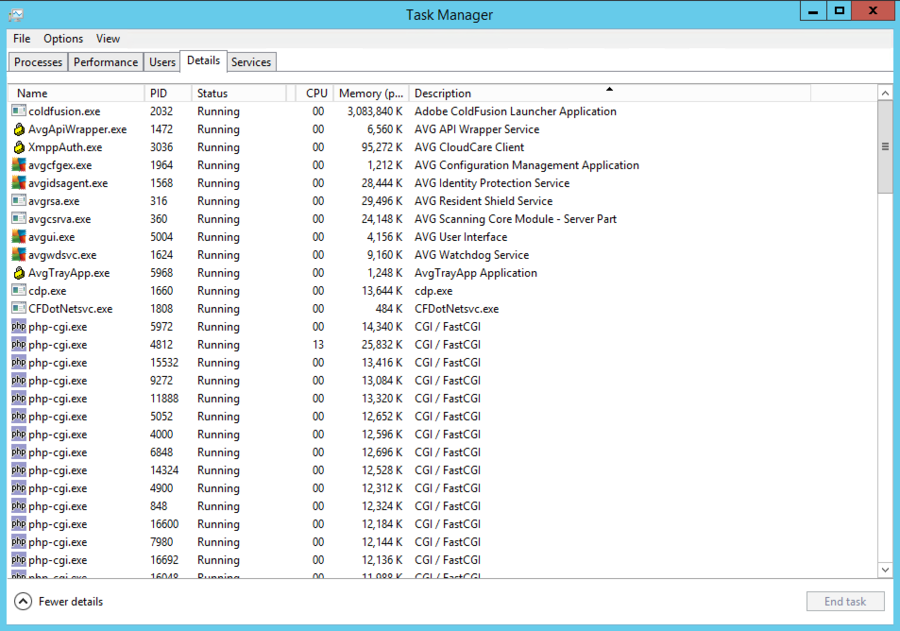Screen dimensions: 900x631
Task: Click the AvgApiWrapper.exe process icon
Action: click(18, 129)
